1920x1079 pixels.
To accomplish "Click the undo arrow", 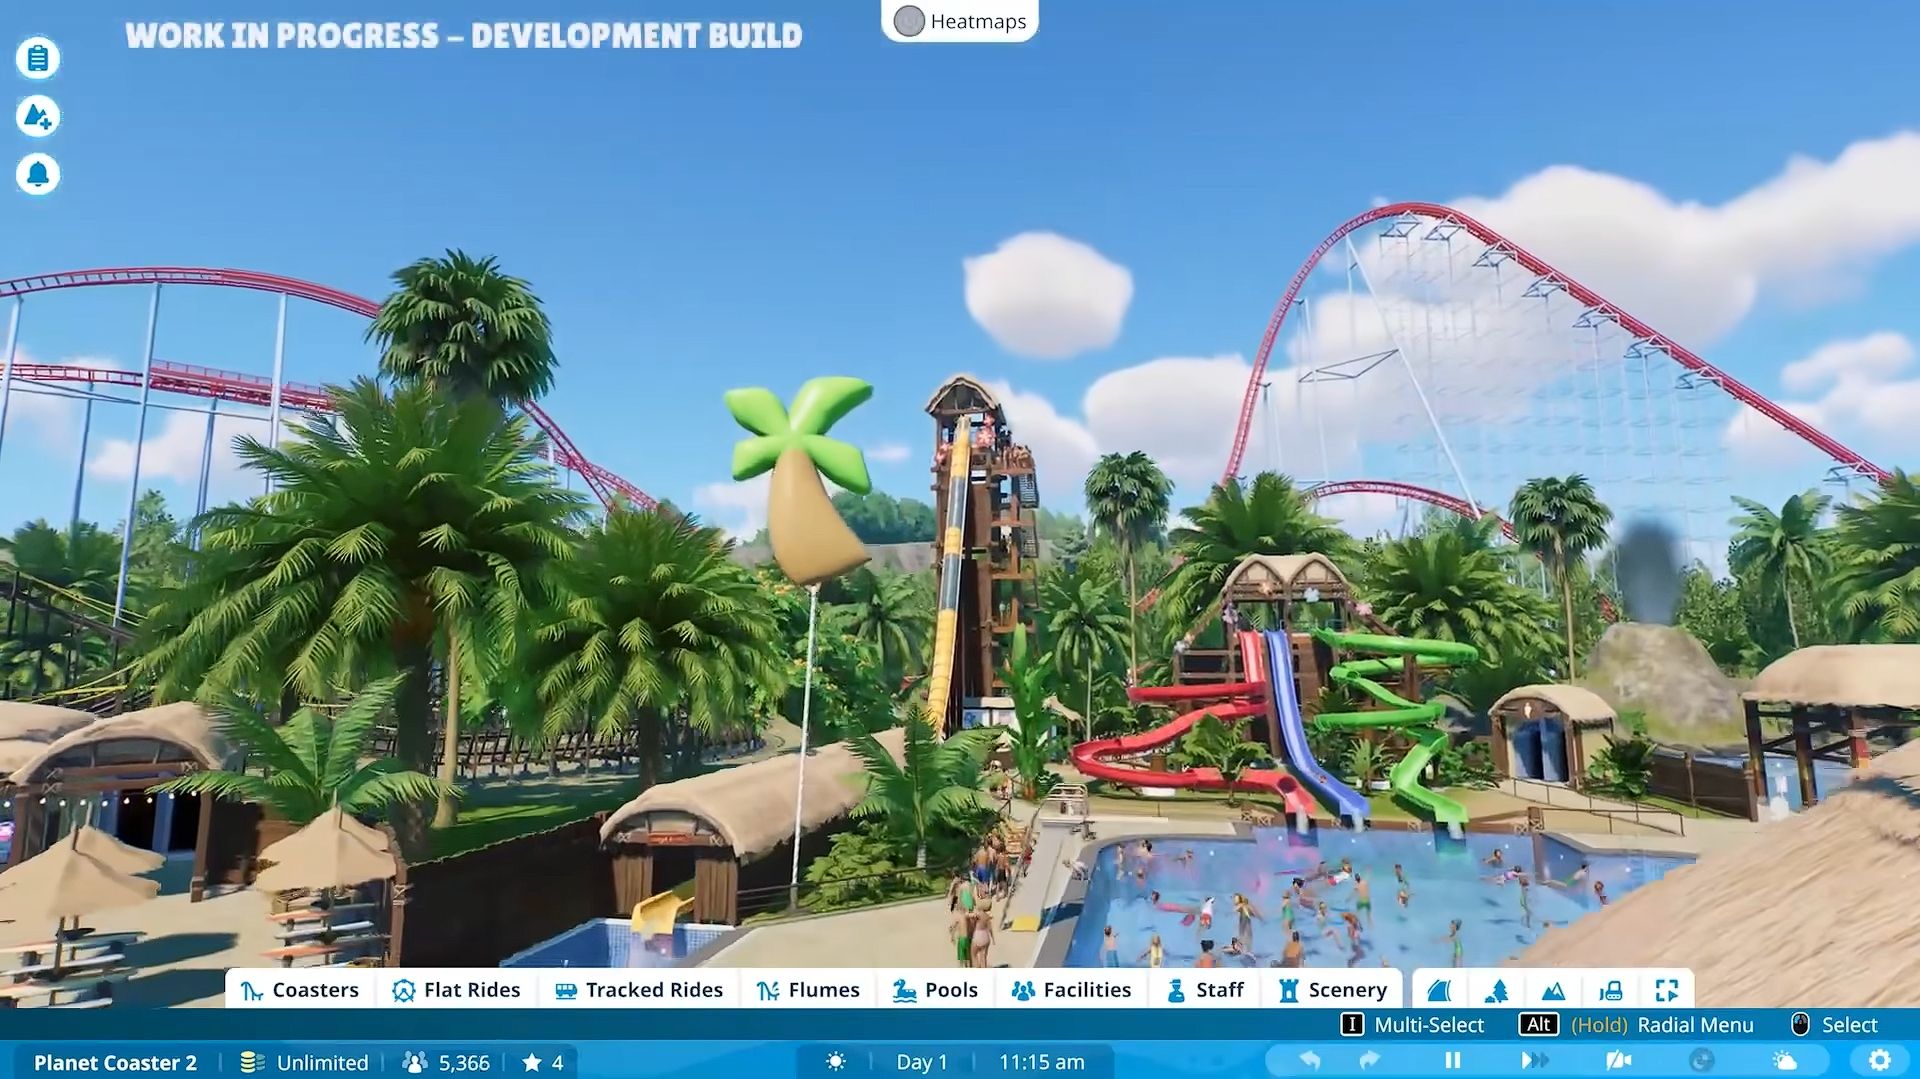I will click(1309, 1060).
